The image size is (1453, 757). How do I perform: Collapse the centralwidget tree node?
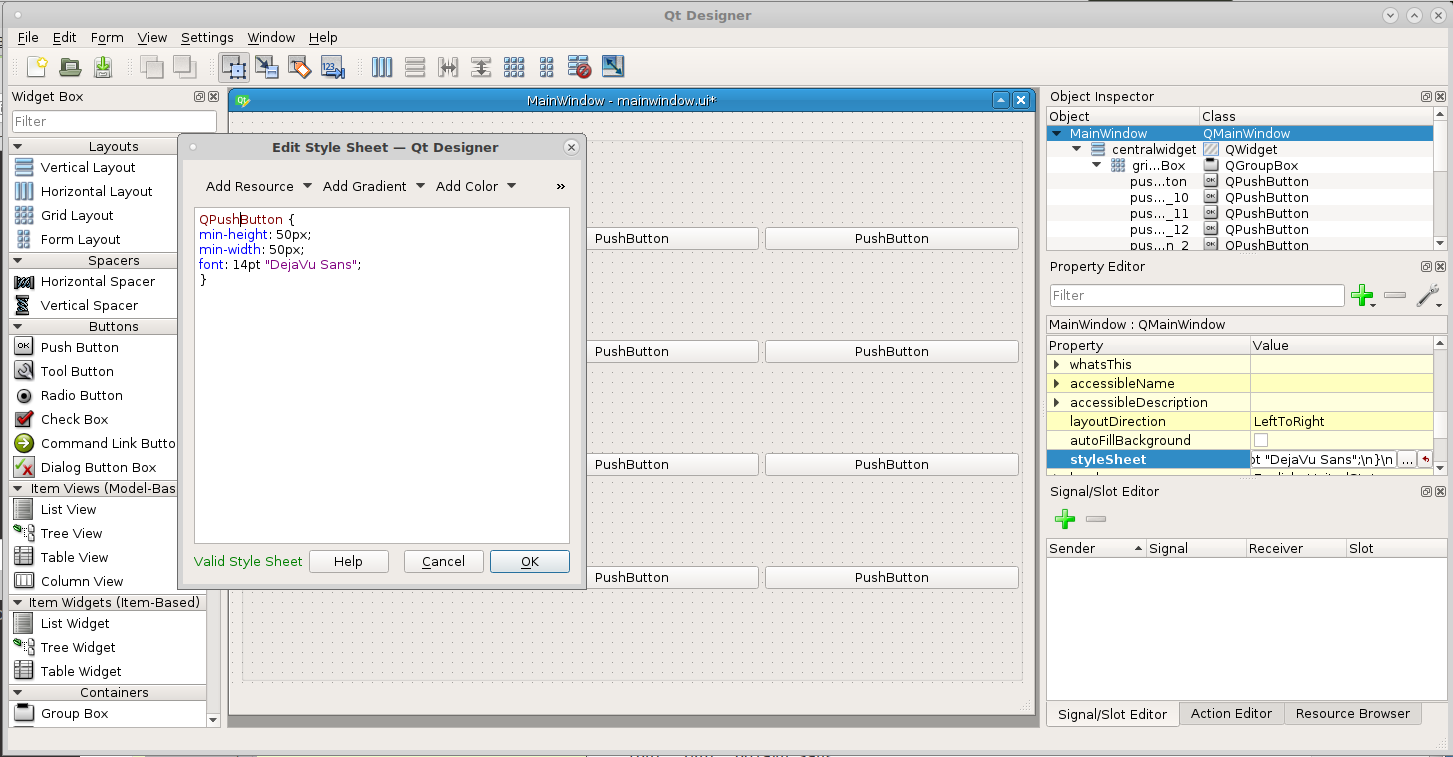pyautogui.click(x=1076, y=149)
